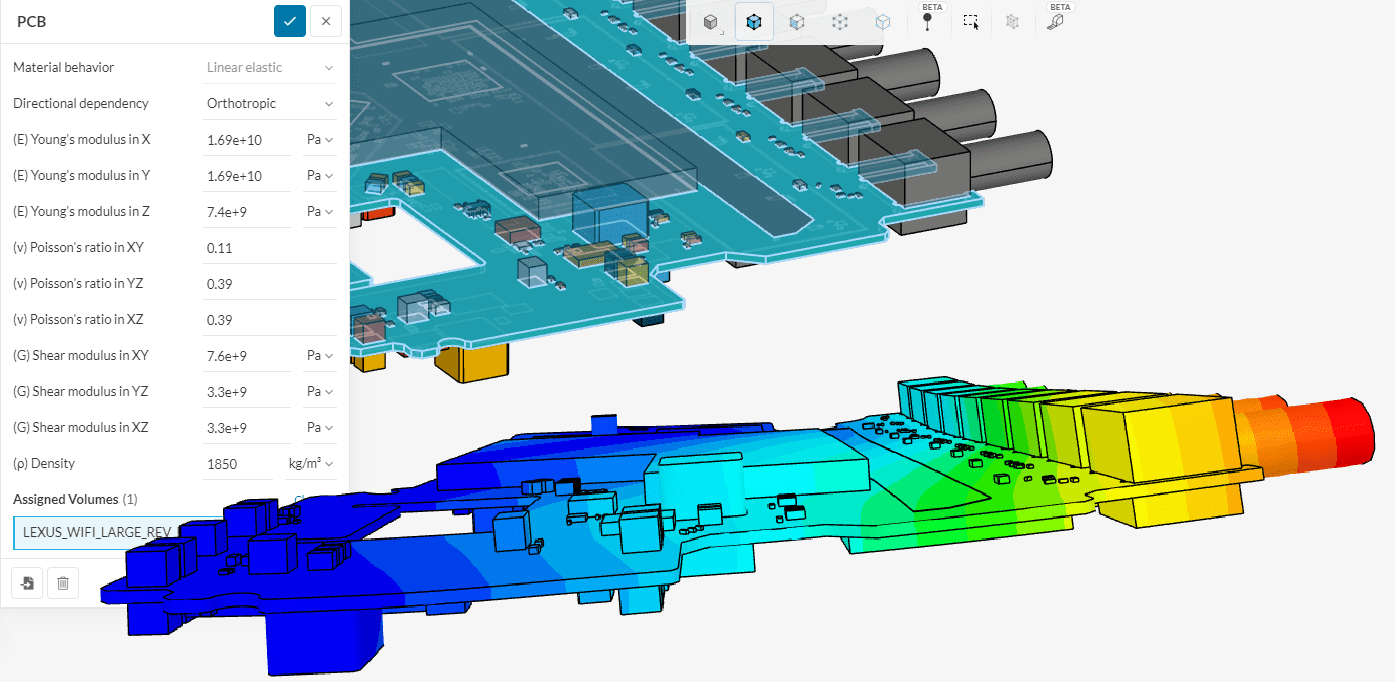Open the BETA measure tape tool
The width and height of the screenshot is (1395, 682).
tap(1056, 22)
